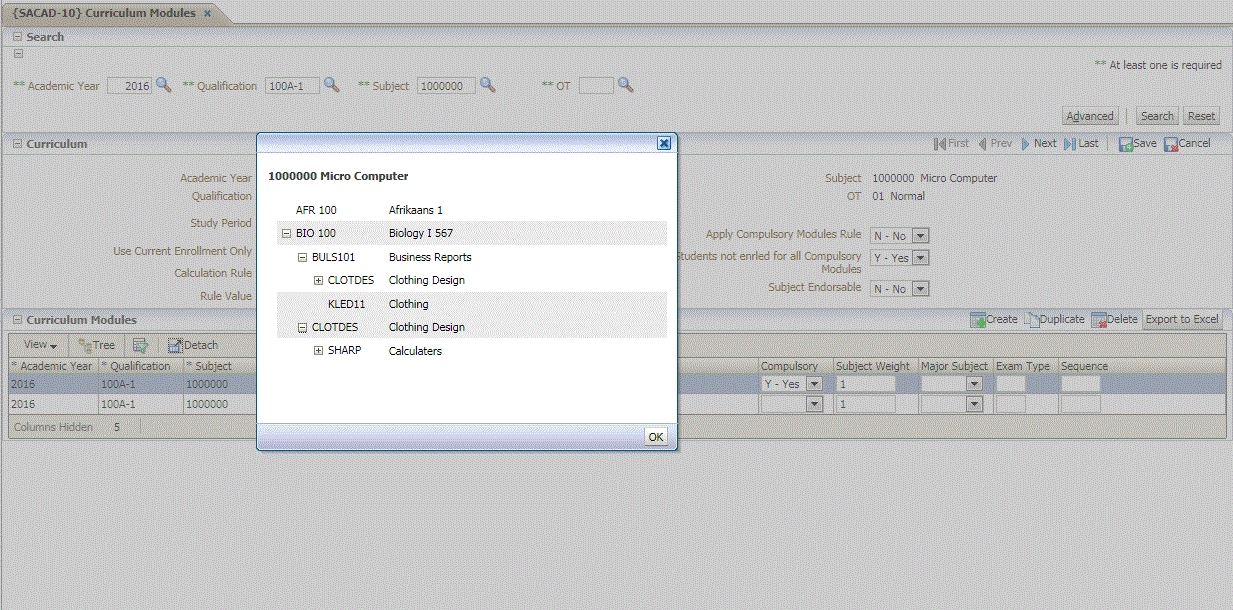Delete the highlighted curriculum module
This screenshot has width=1233, height=610.
1114,319
